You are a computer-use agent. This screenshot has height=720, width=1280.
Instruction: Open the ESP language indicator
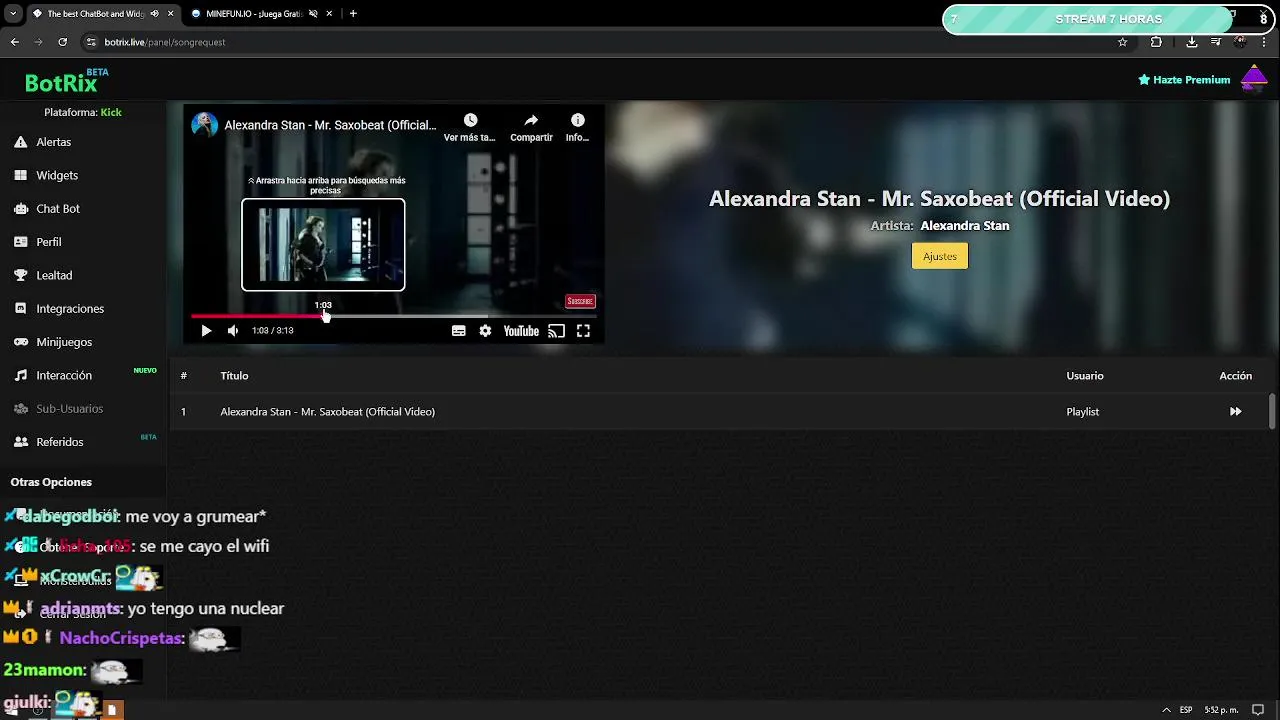pyautogui.click(x=1186, y=710)
